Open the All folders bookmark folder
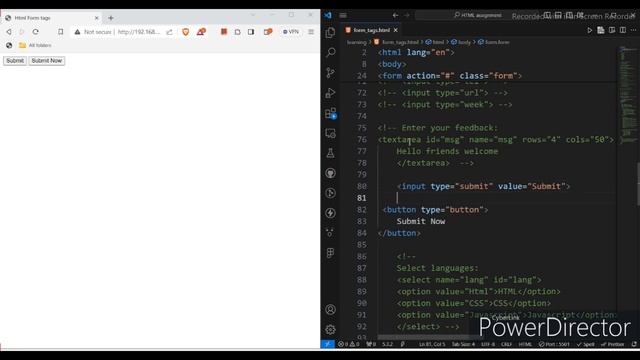 [35, 45]
